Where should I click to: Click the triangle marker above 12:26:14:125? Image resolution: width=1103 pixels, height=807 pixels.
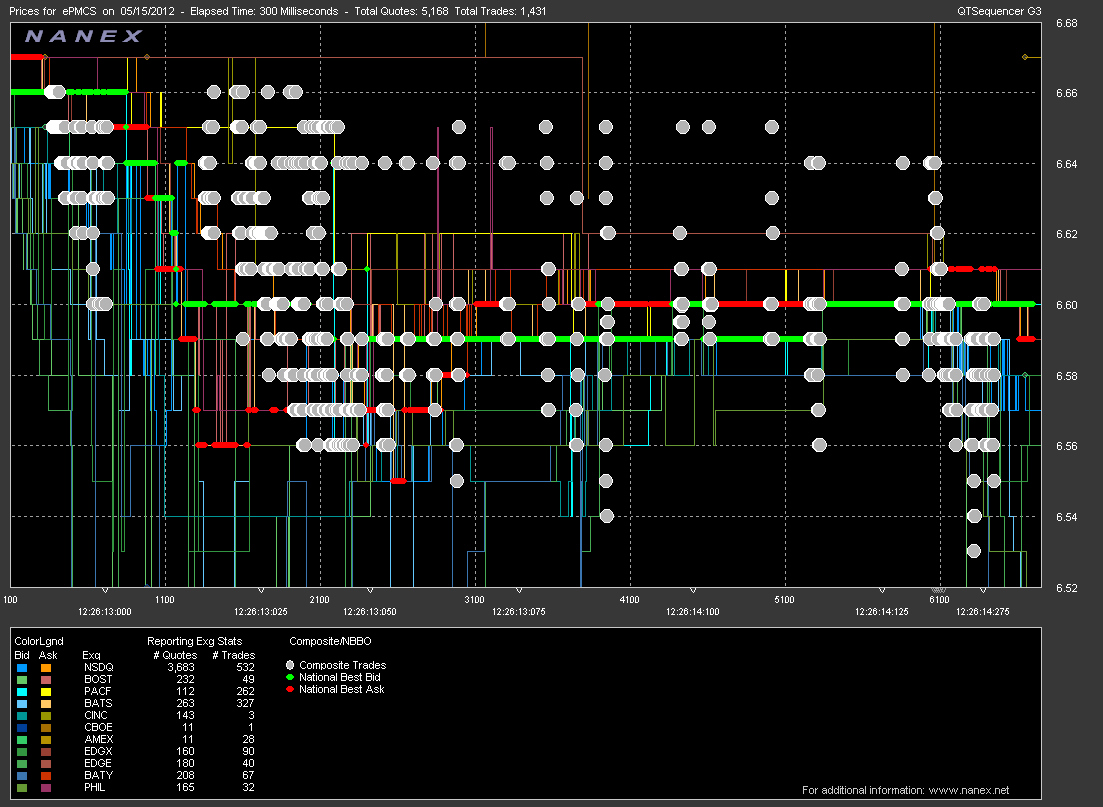tap(882, 590)
